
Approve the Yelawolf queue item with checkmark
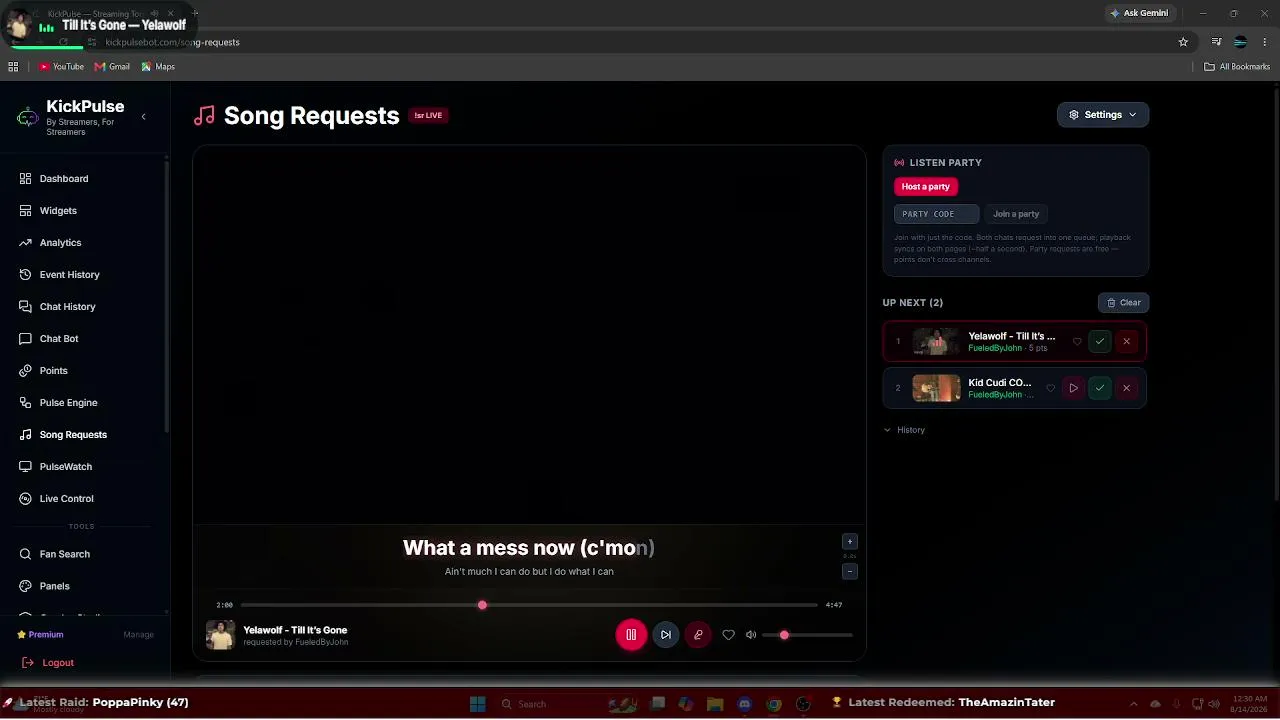[x=1100, y=342]
